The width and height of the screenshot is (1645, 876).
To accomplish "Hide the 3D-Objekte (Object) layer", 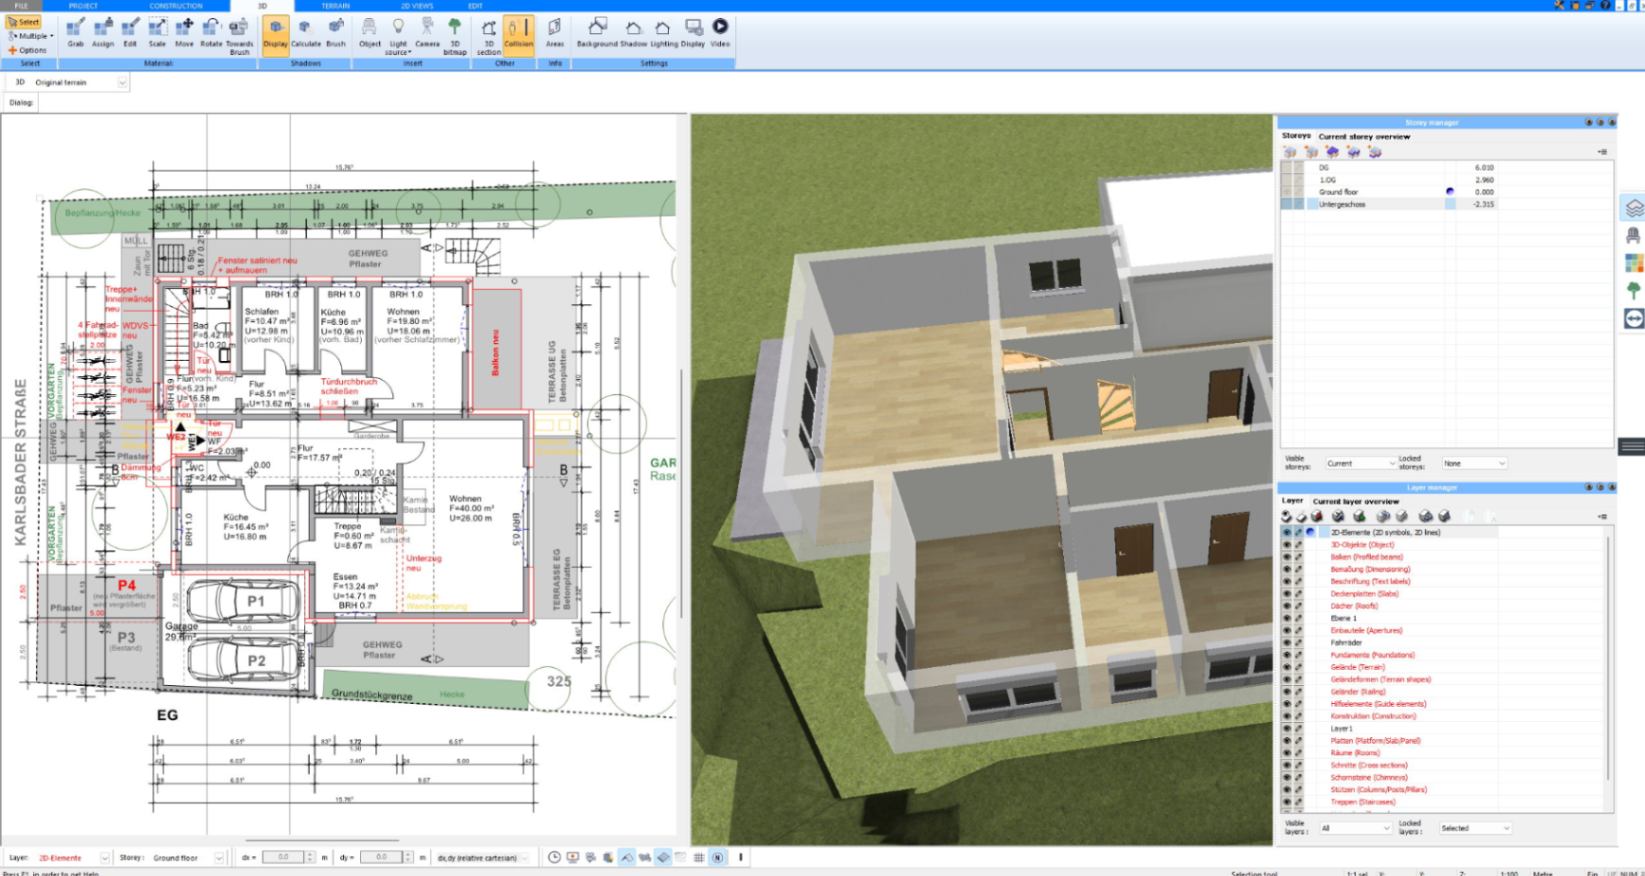I will point(1287,545).
